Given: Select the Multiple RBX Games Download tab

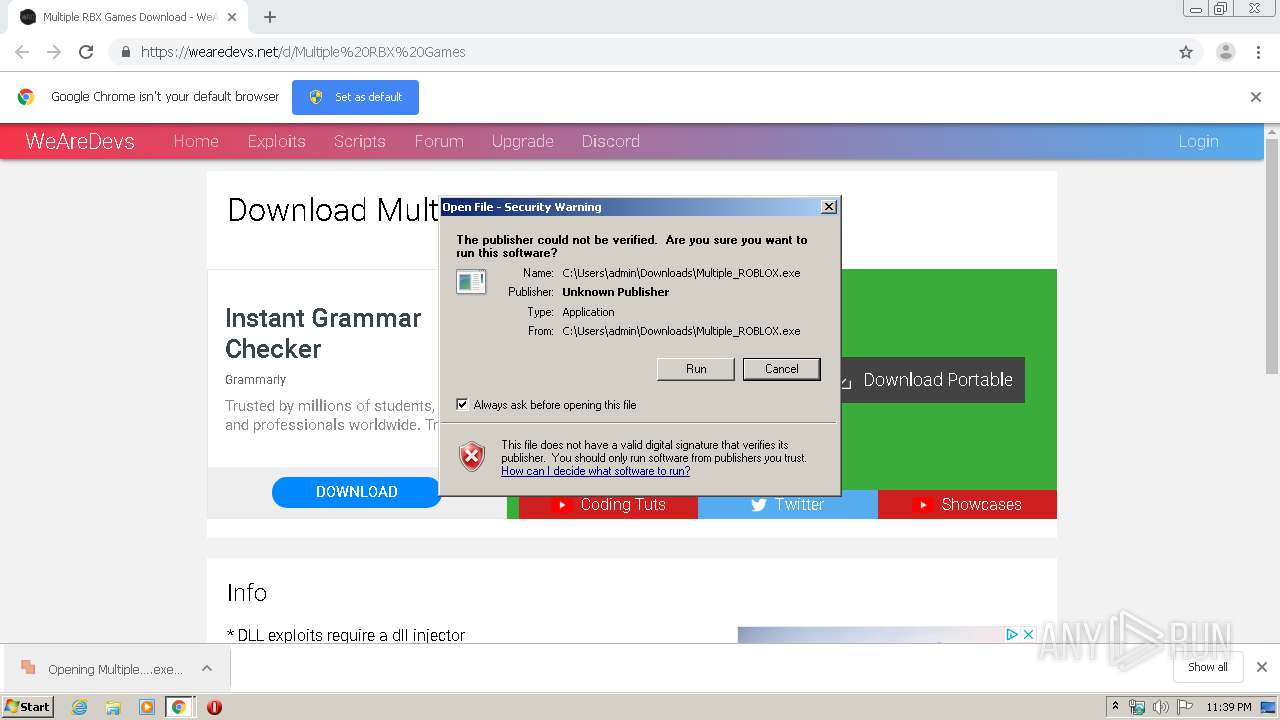Looking at the screenshot, I should click(x=128, y=17).
